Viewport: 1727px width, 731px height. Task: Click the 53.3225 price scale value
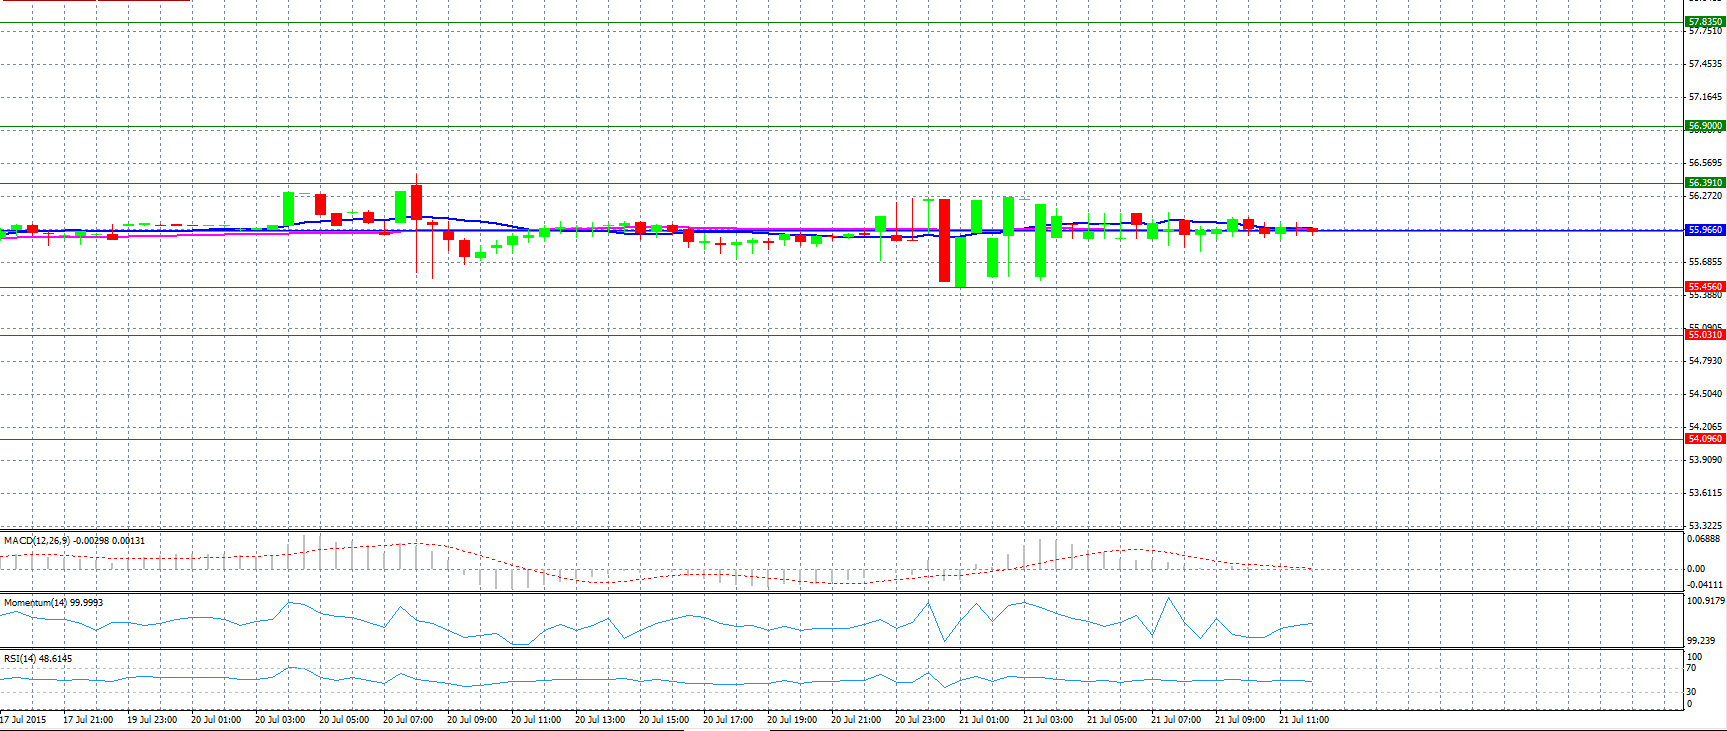pyautogui.click(x=1705, y=525)
